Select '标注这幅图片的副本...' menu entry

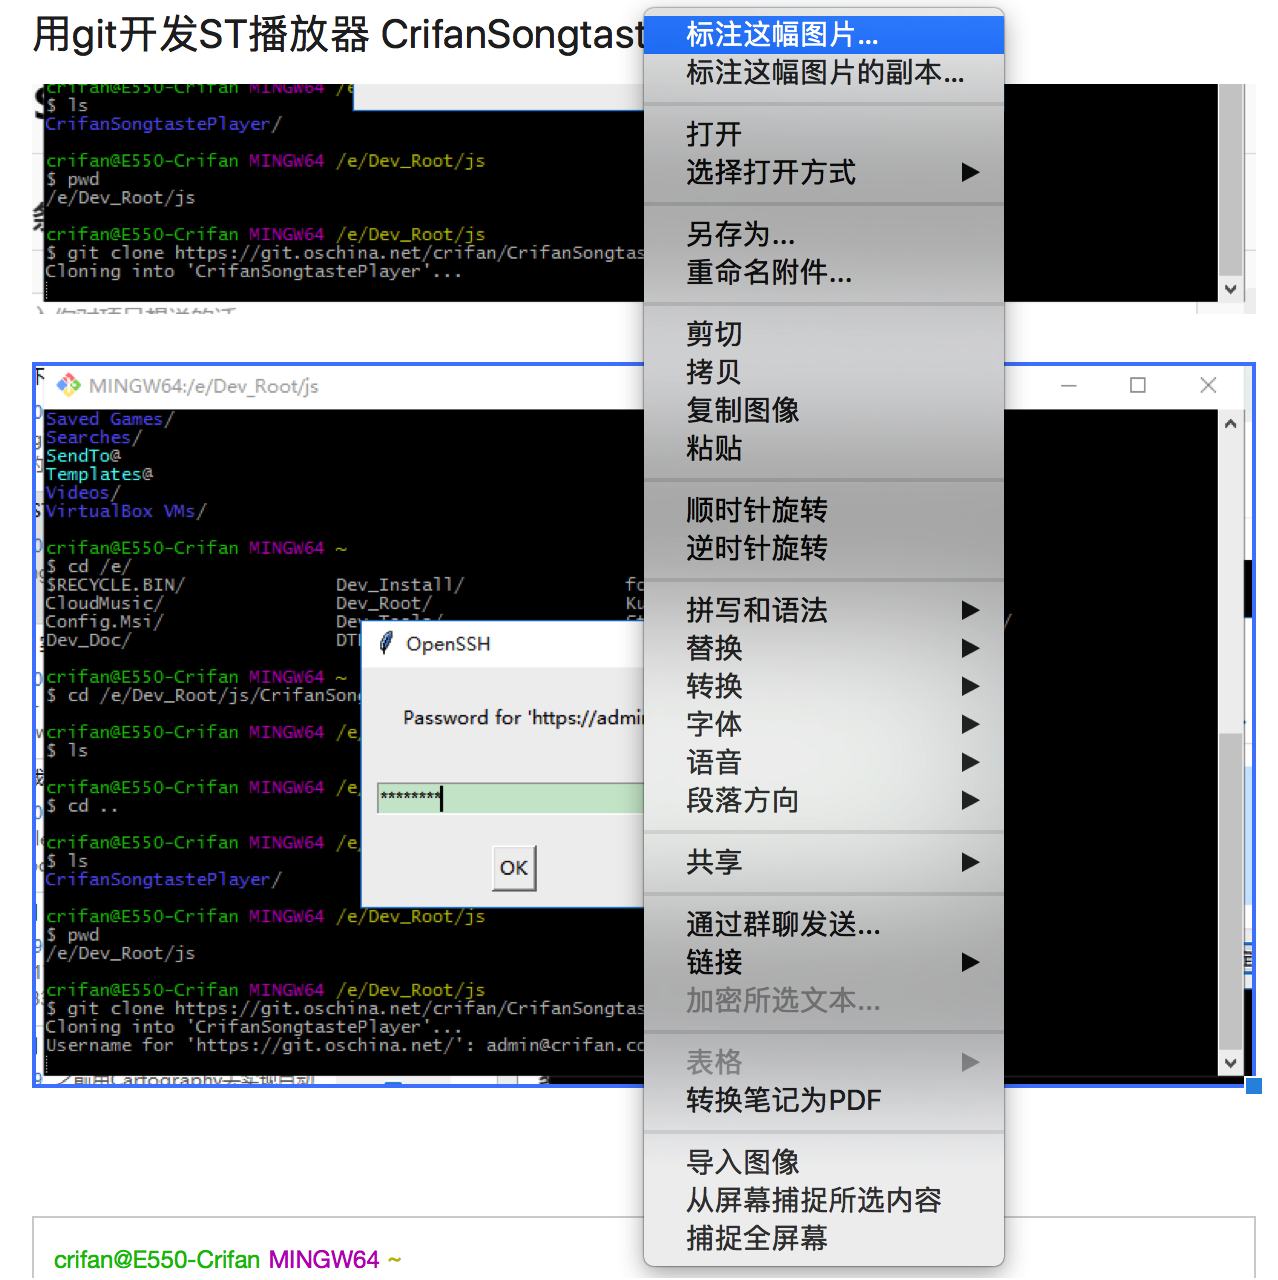(x=824, y=73)
